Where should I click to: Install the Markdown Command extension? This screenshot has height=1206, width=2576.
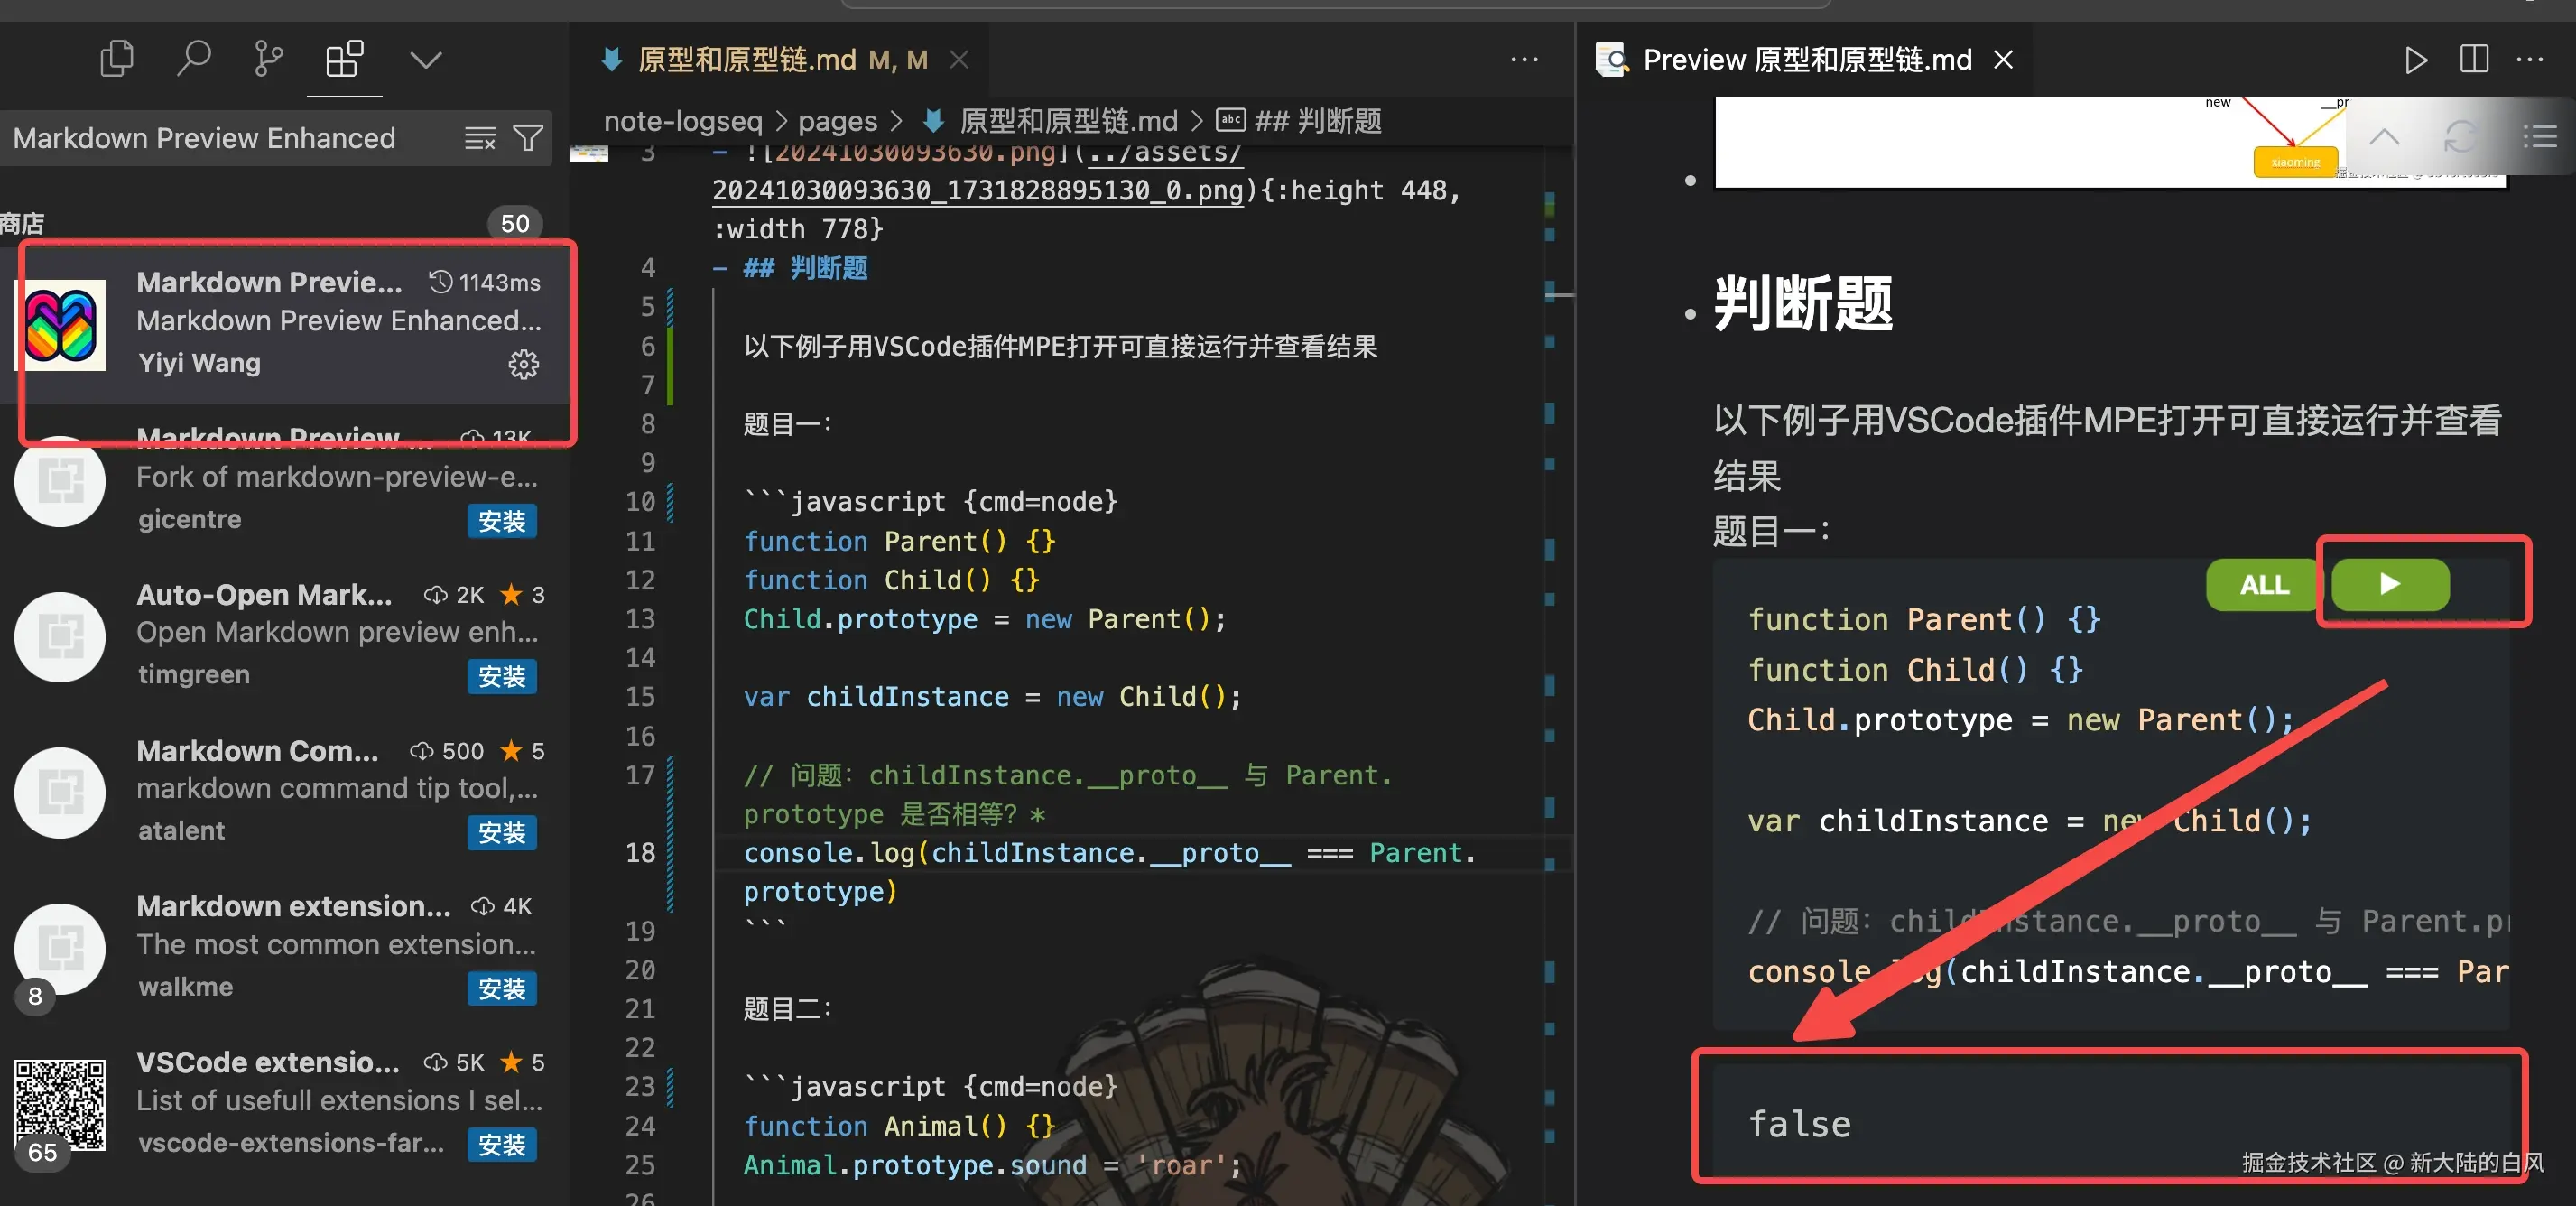click(x=502, y=833)
